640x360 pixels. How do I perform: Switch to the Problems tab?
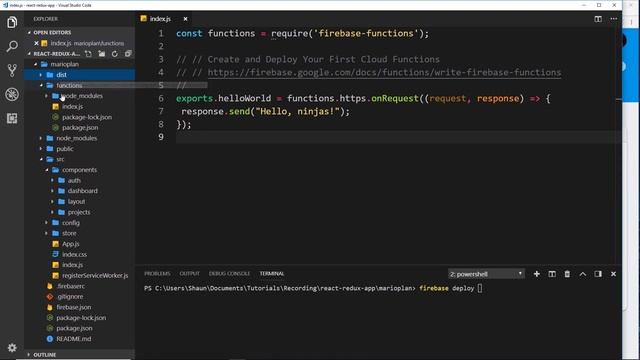click(x=157, y=273)
